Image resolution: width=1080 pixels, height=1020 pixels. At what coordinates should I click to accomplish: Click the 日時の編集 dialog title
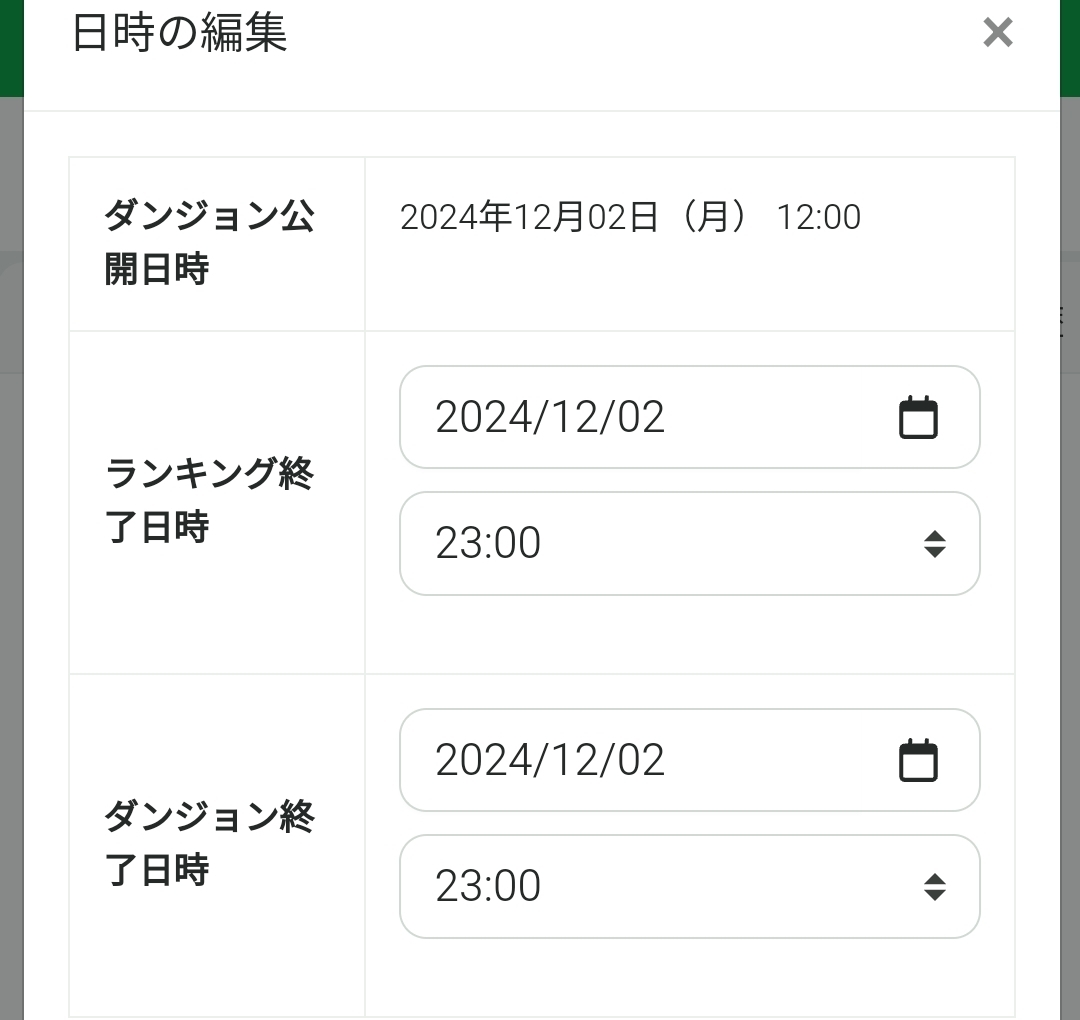[x=180, y=33]
